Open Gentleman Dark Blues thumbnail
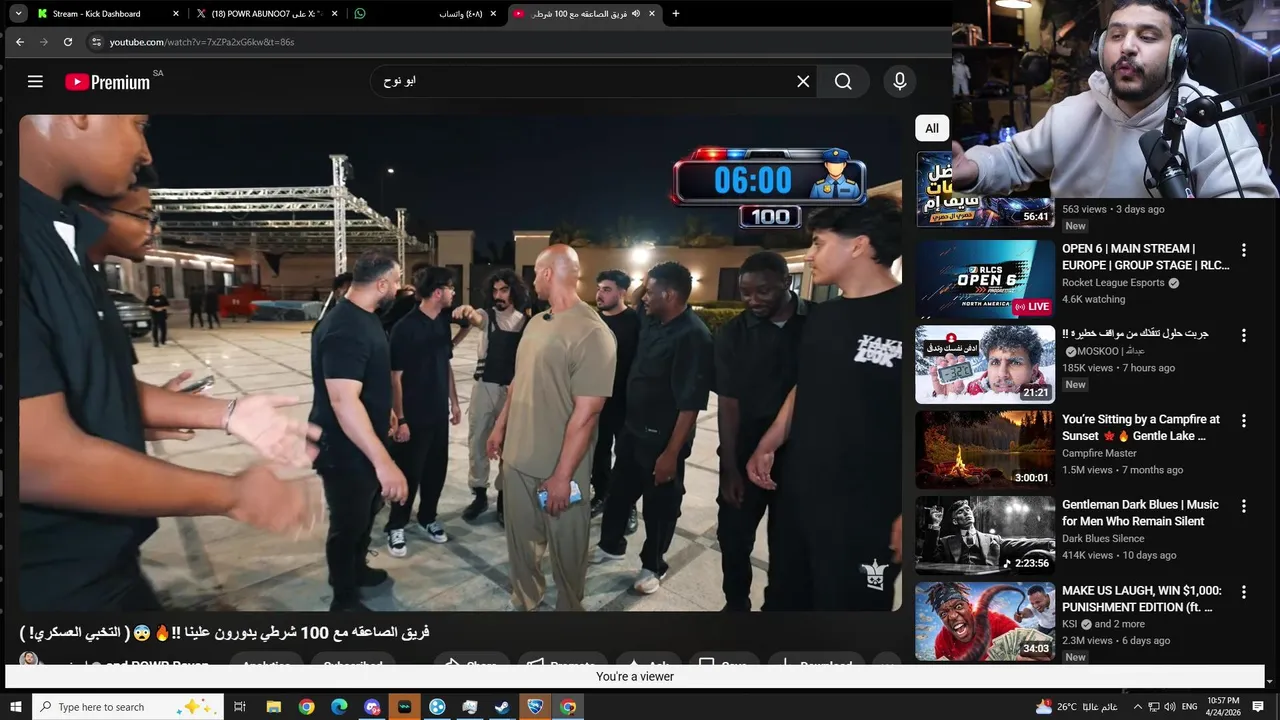The image size is (1280, 720). pyautogui.click(x=985, y=536)
